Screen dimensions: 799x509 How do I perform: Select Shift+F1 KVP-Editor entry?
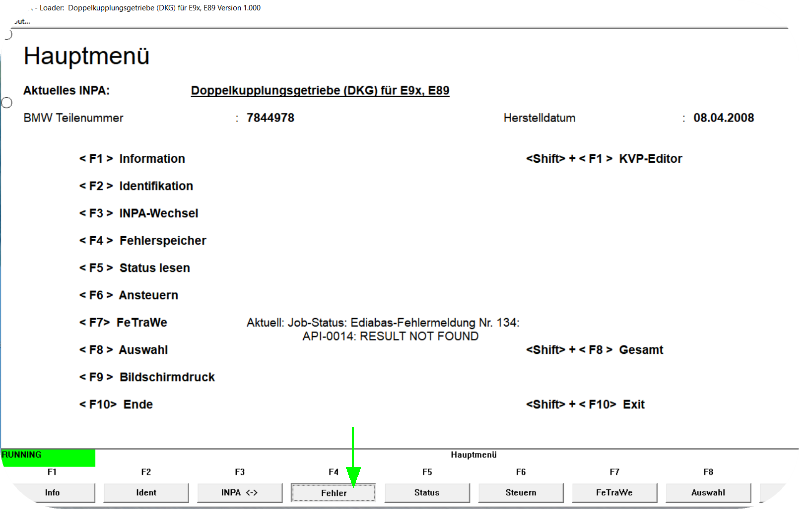pyautogui.click(x=604, y=159)
